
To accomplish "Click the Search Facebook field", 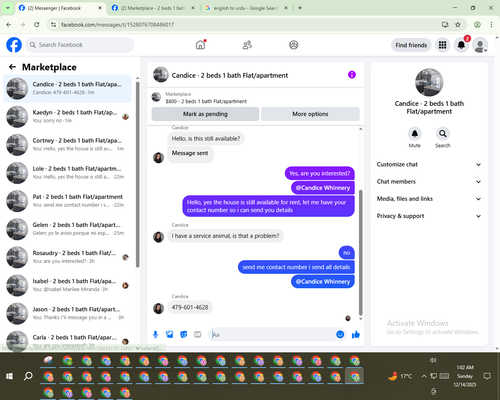I will [80, 45].
